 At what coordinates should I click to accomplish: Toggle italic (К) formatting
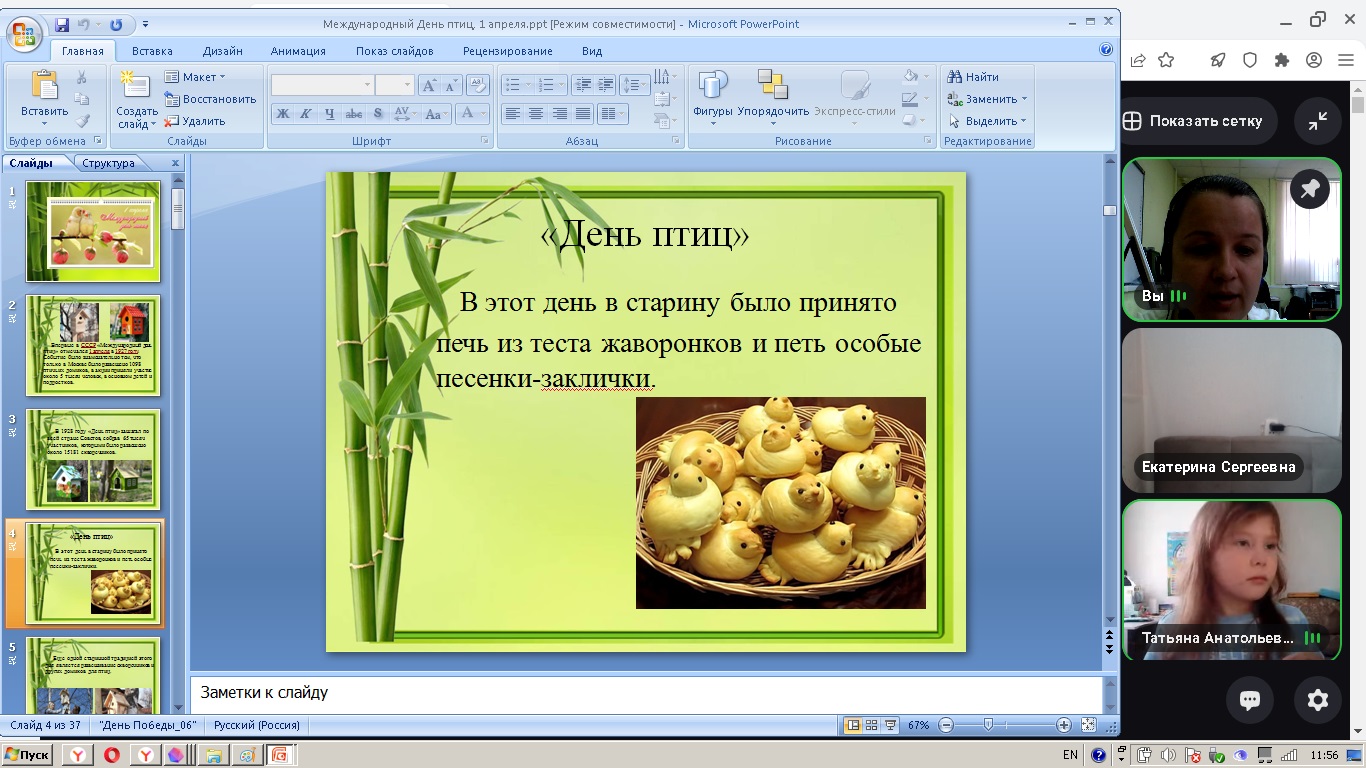coord(306,114)
